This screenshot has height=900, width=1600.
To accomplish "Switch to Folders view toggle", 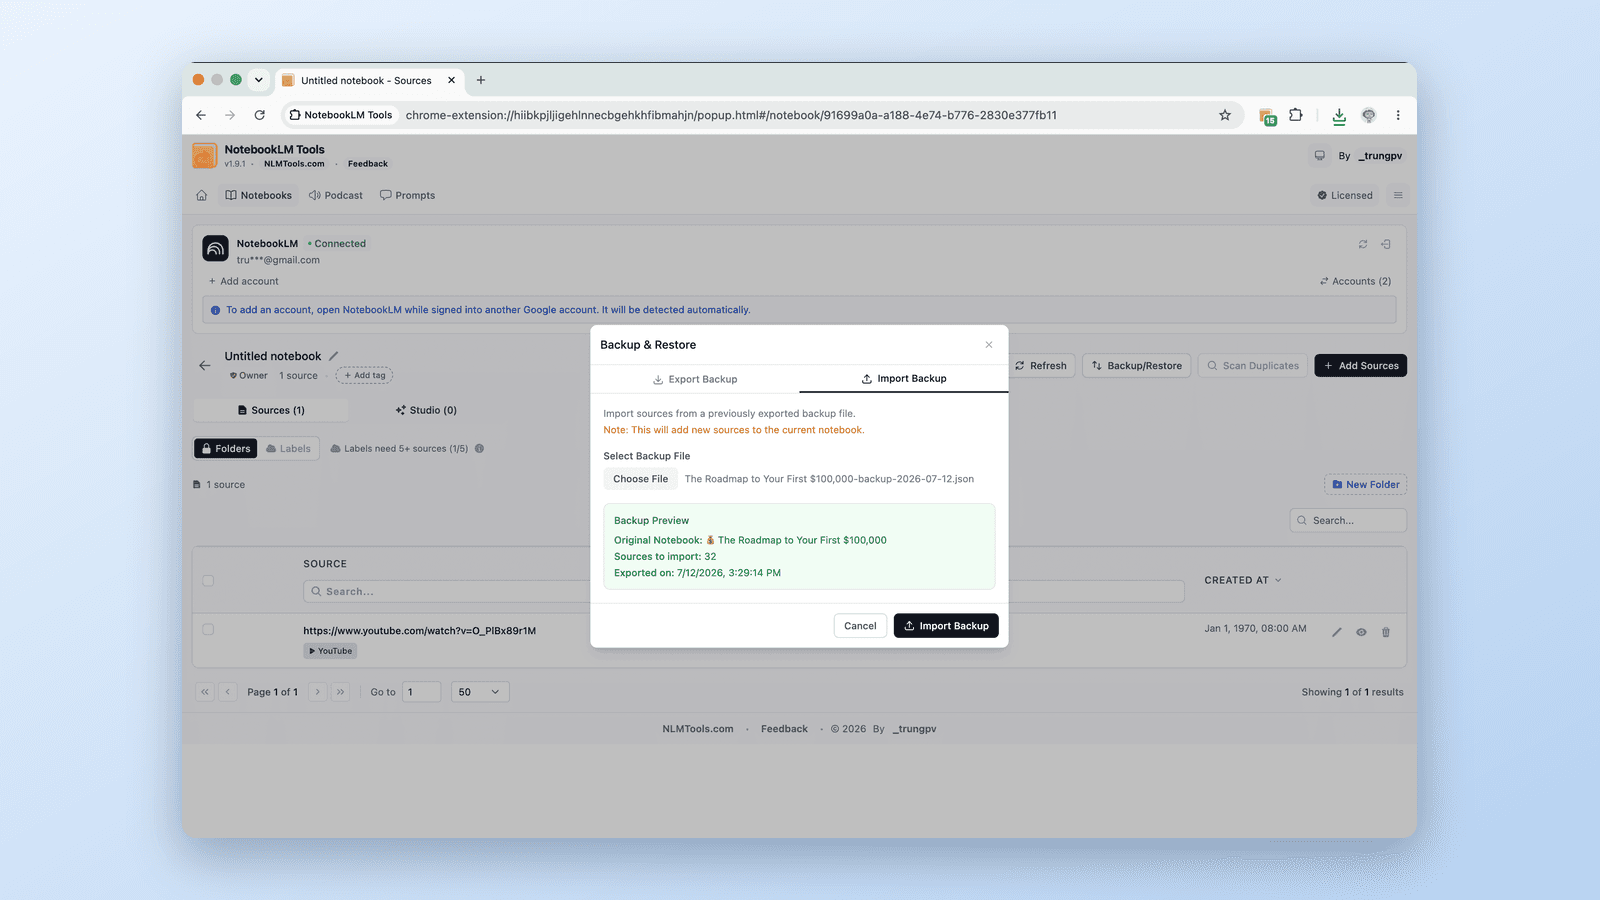I will (x=226, y=449).
